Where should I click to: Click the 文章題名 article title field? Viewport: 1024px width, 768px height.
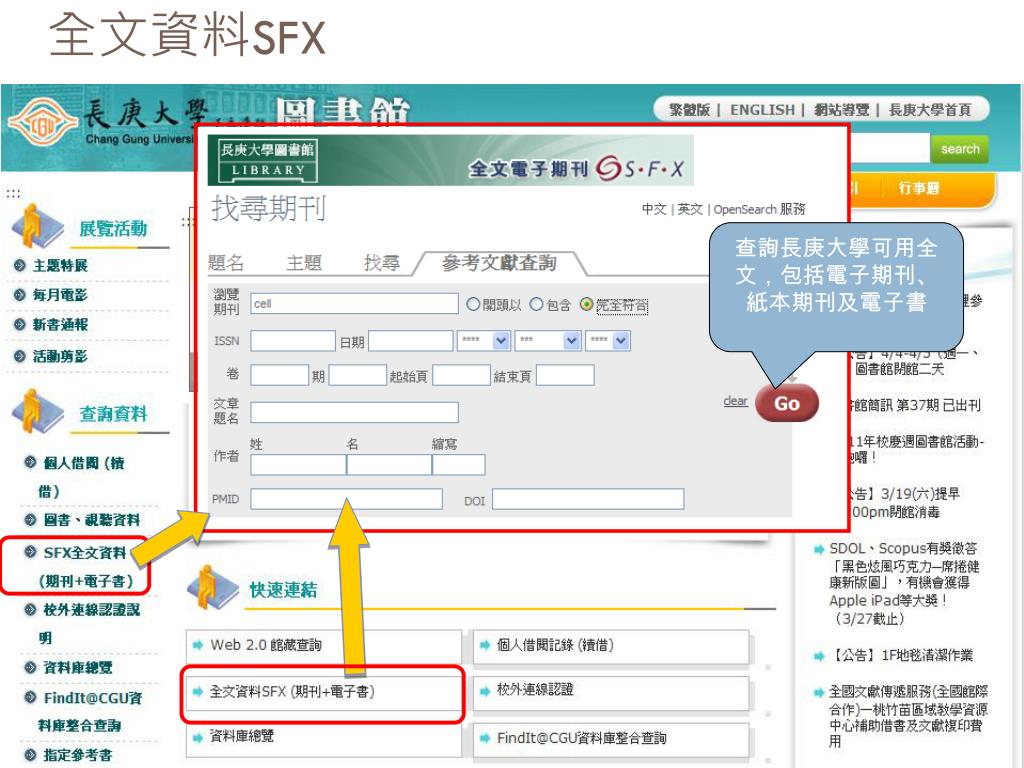(354, 412)
